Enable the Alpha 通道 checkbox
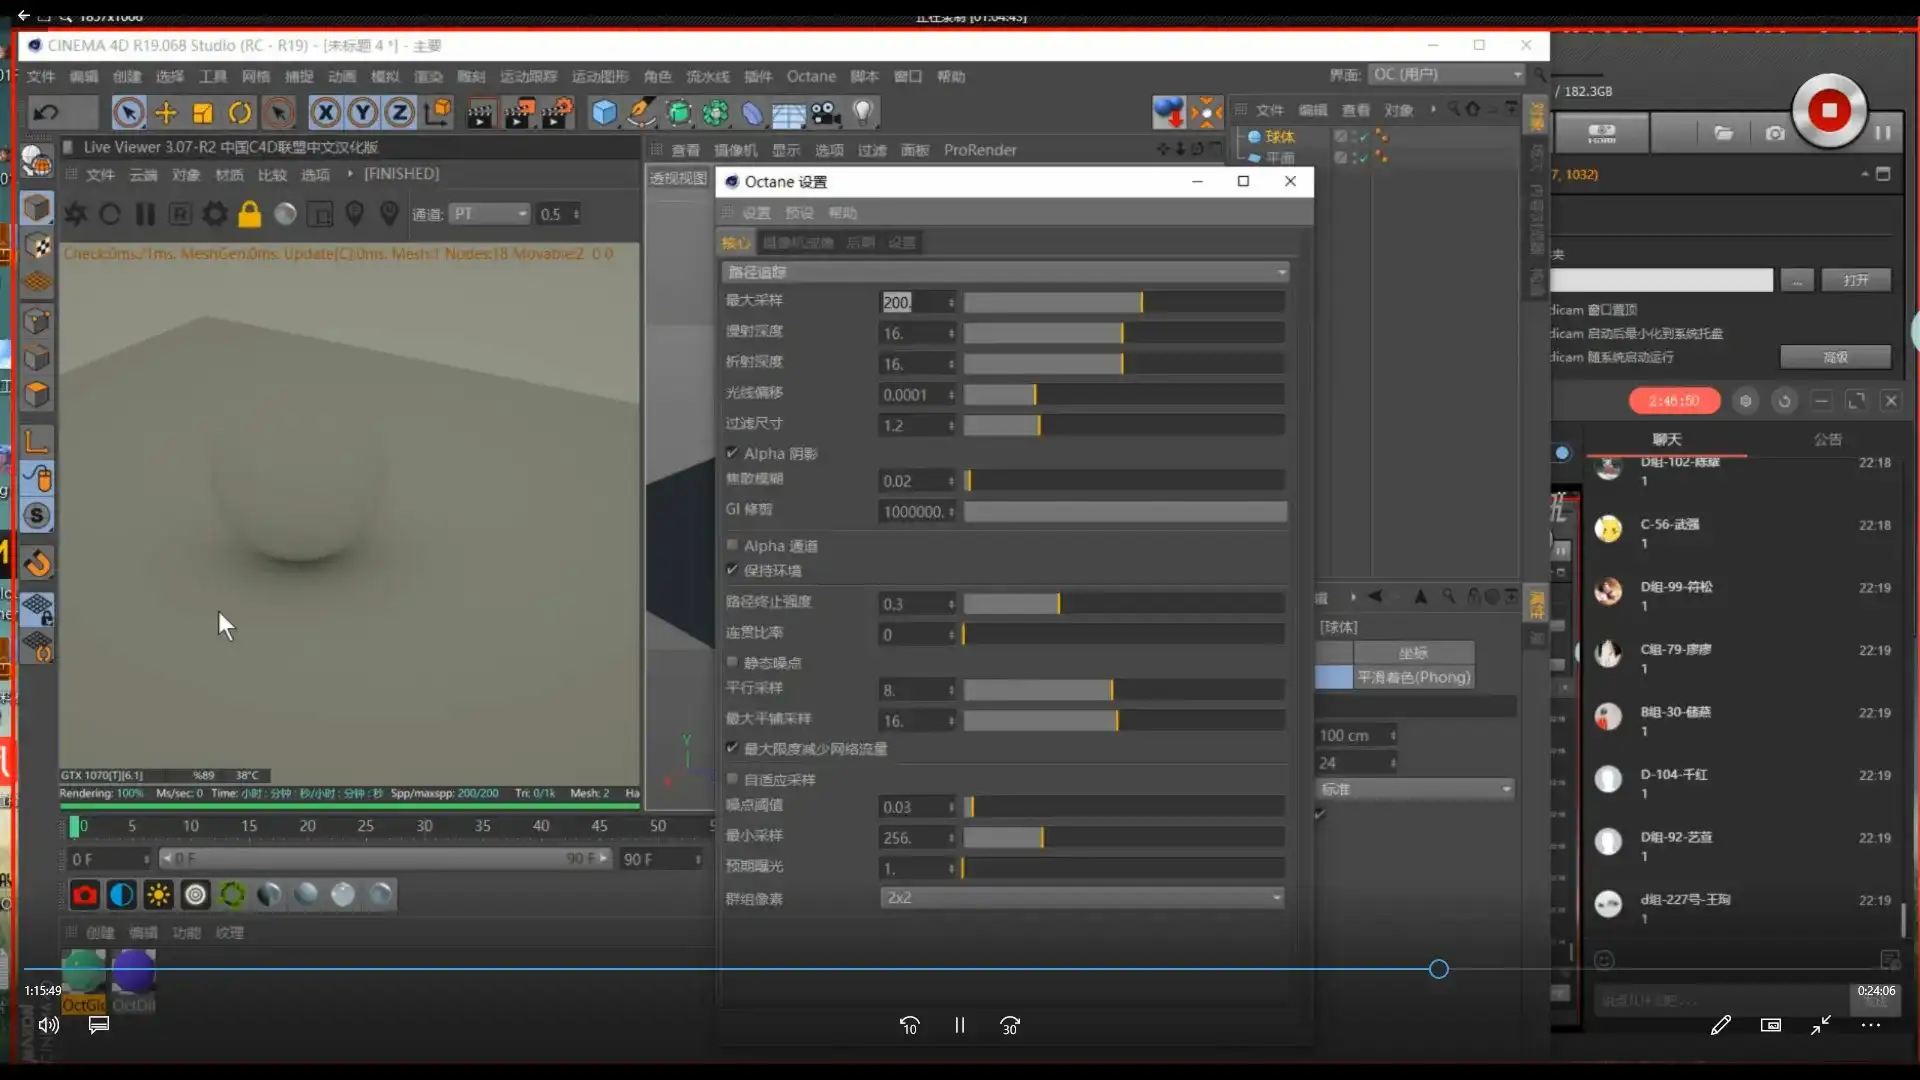This screenshot has width=1920, height=1080. (732, 546)
